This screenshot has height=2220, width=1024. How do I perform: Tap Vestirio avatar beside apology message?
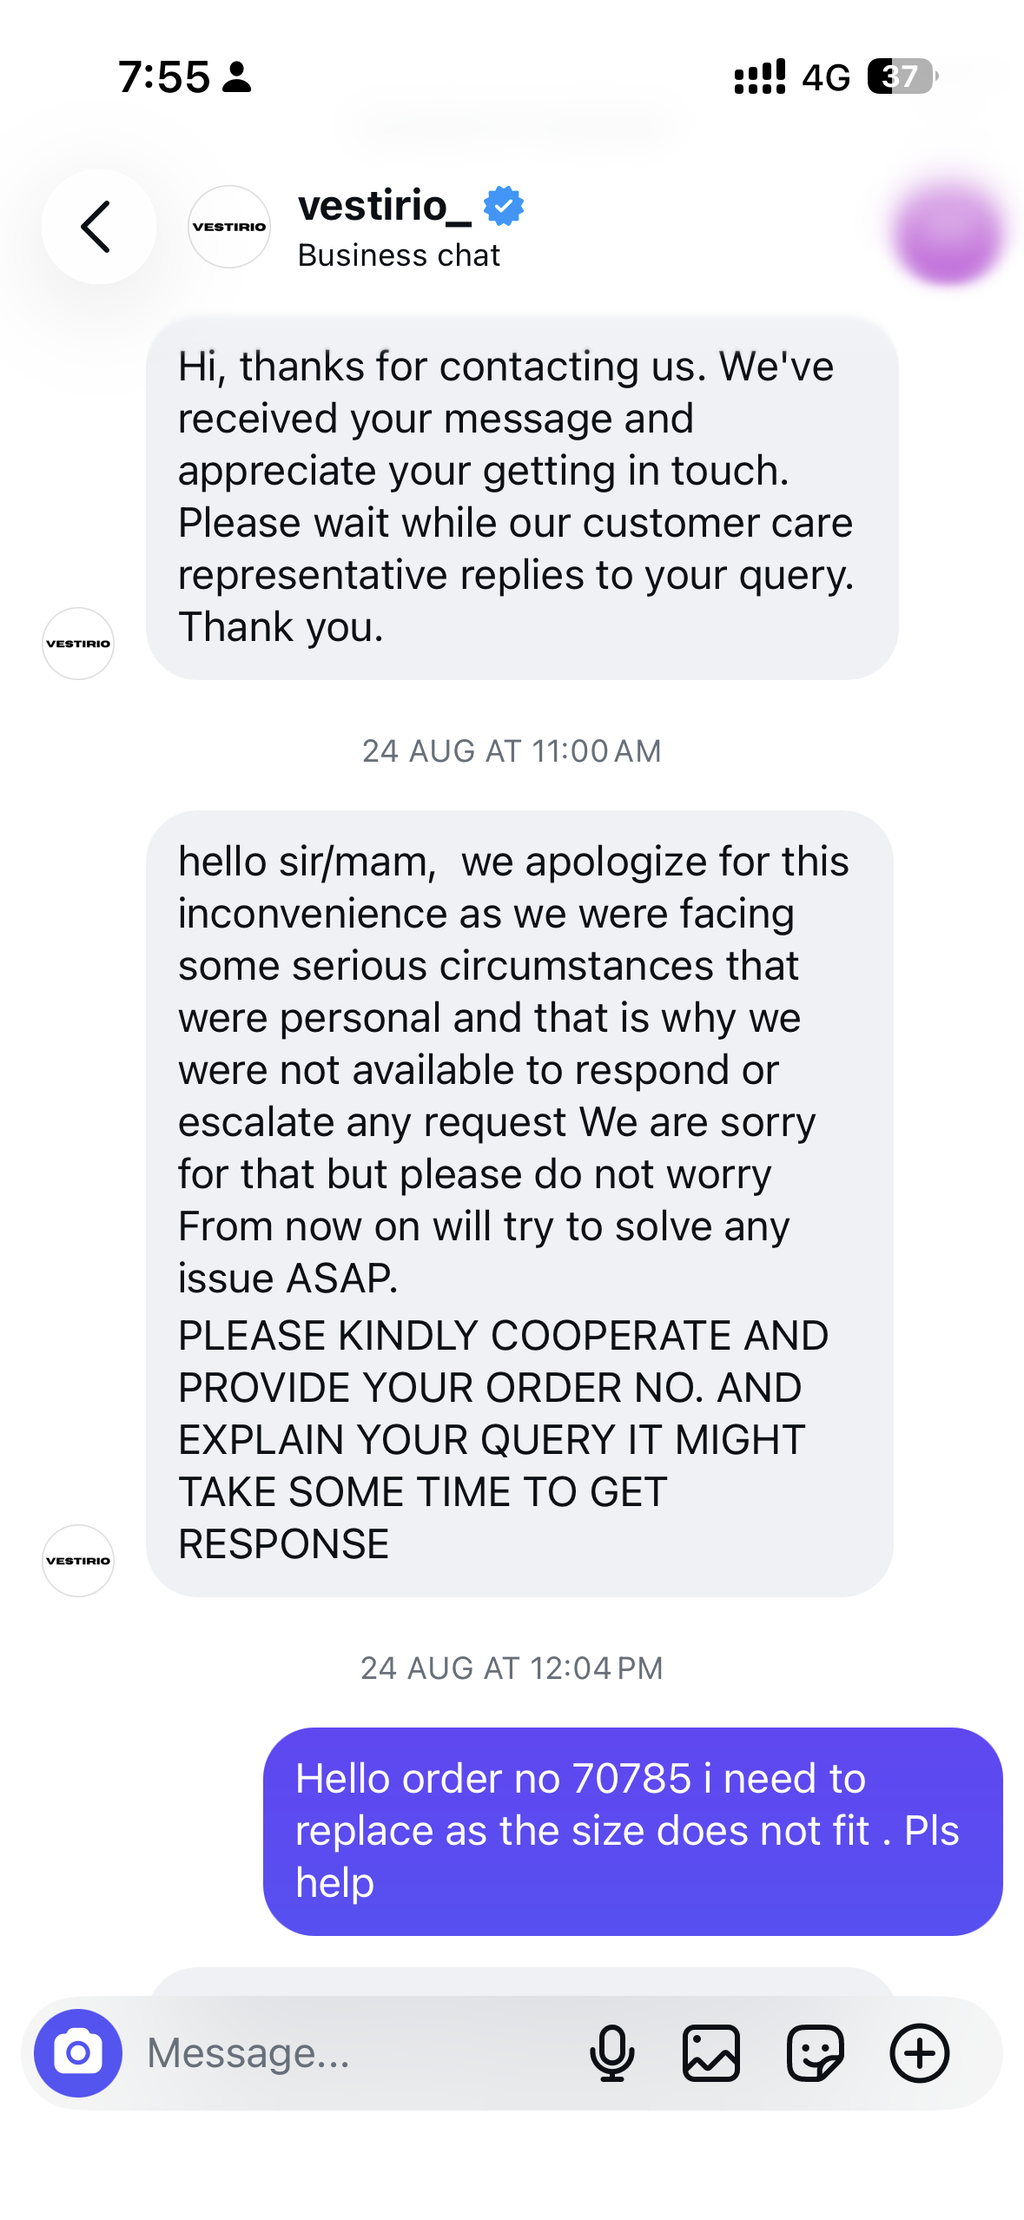pyautogui.click(x=78, y=1560)
